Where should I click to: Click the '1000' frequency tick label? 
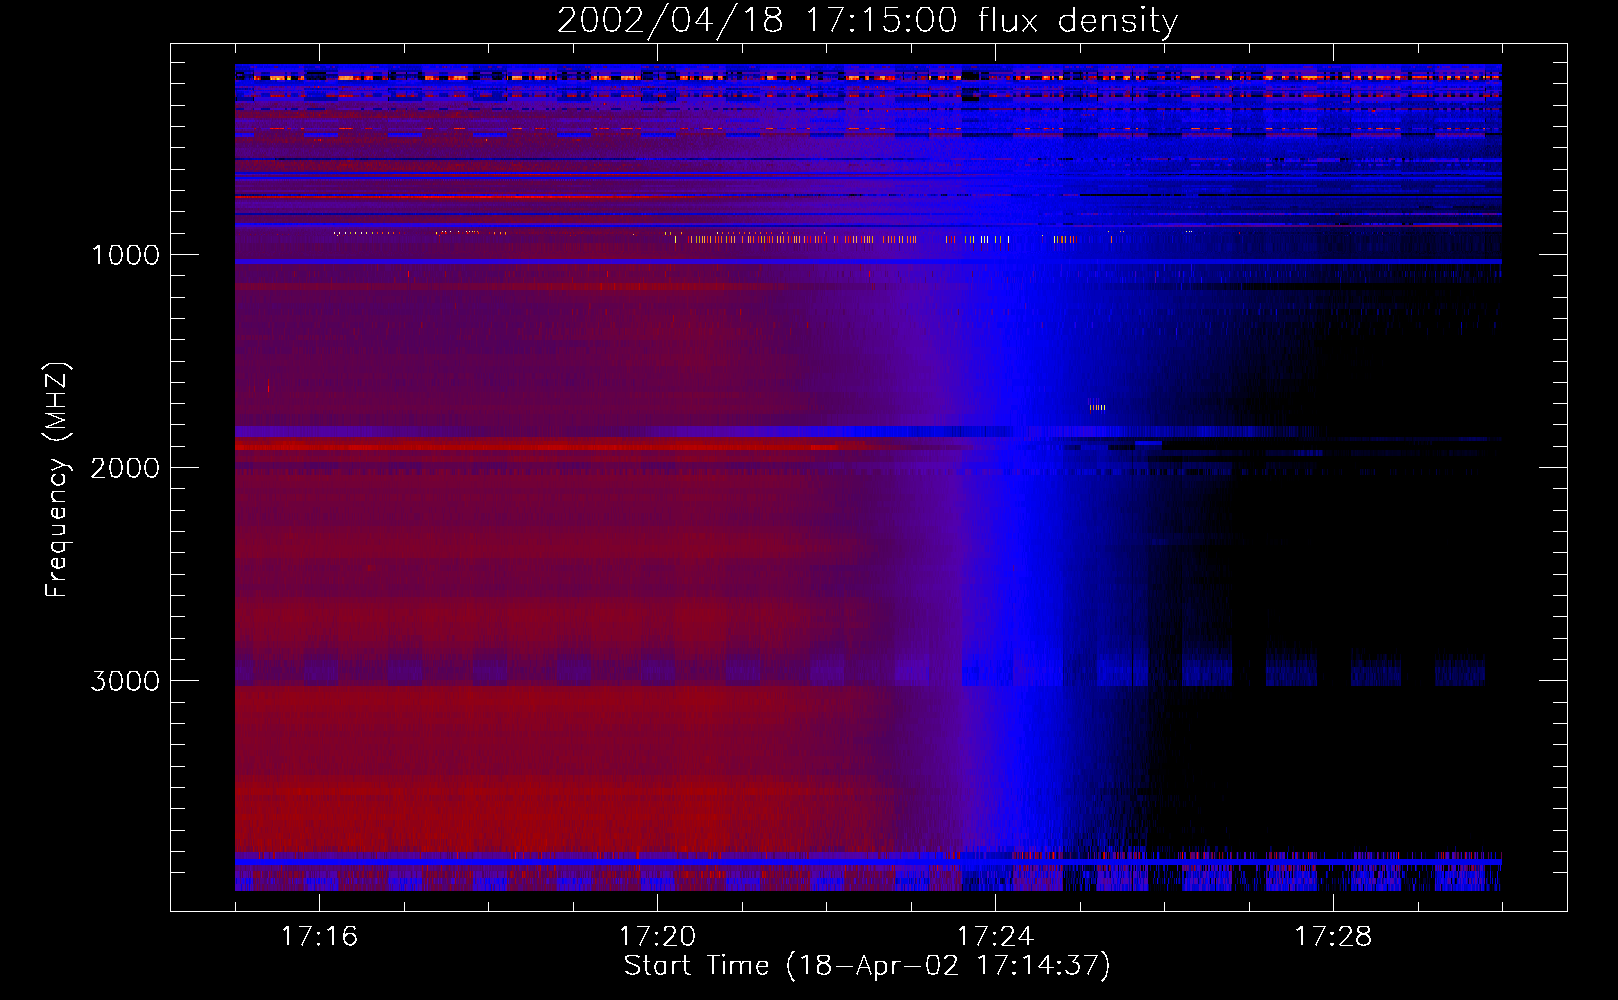click(125, 255)
